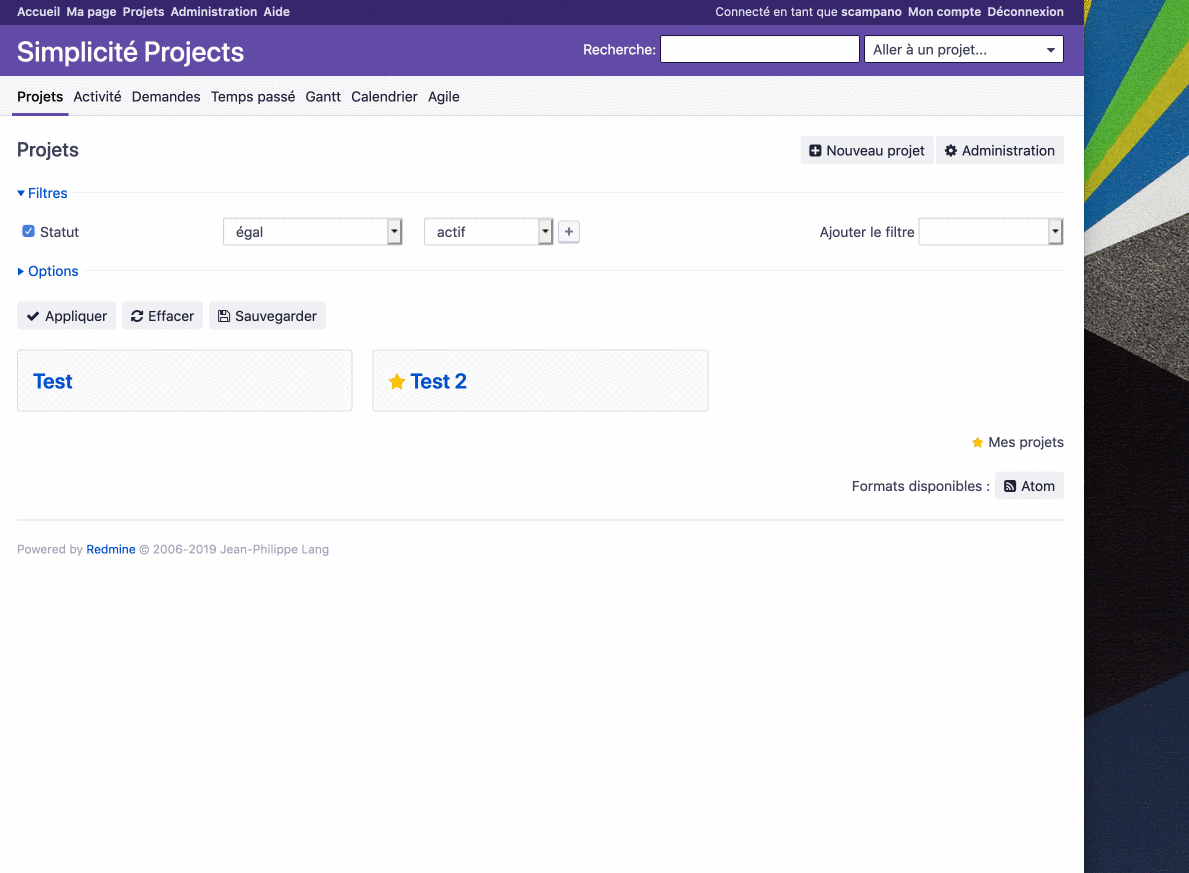Toggle the Mes projets star legend
This screenshot has height=873, width=1189.
pyautogui.click(x=975, y=441)
